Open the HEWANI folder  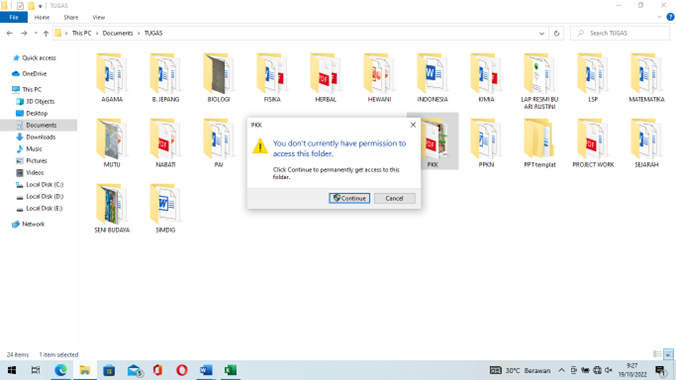pos(379,78)
